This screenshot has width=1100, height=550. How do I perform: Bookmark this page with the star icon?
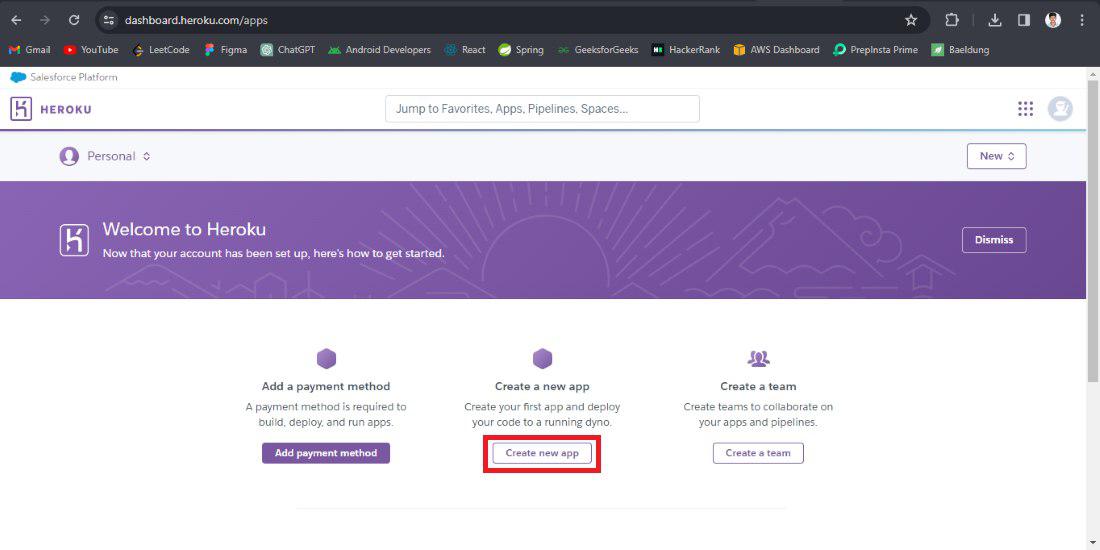[911, 20]
